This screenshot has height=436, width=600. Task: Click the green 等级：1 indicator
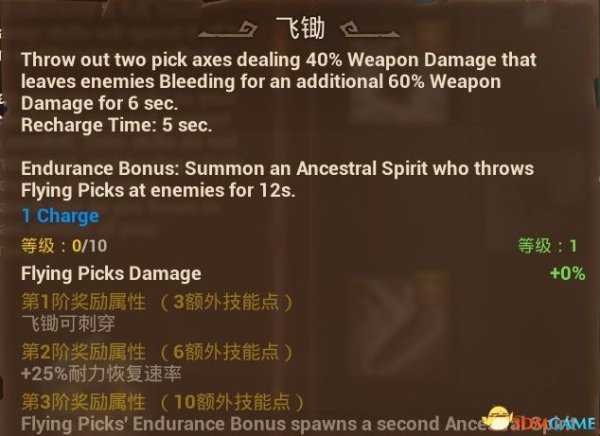pyautogui.click(x=547, y=245)
